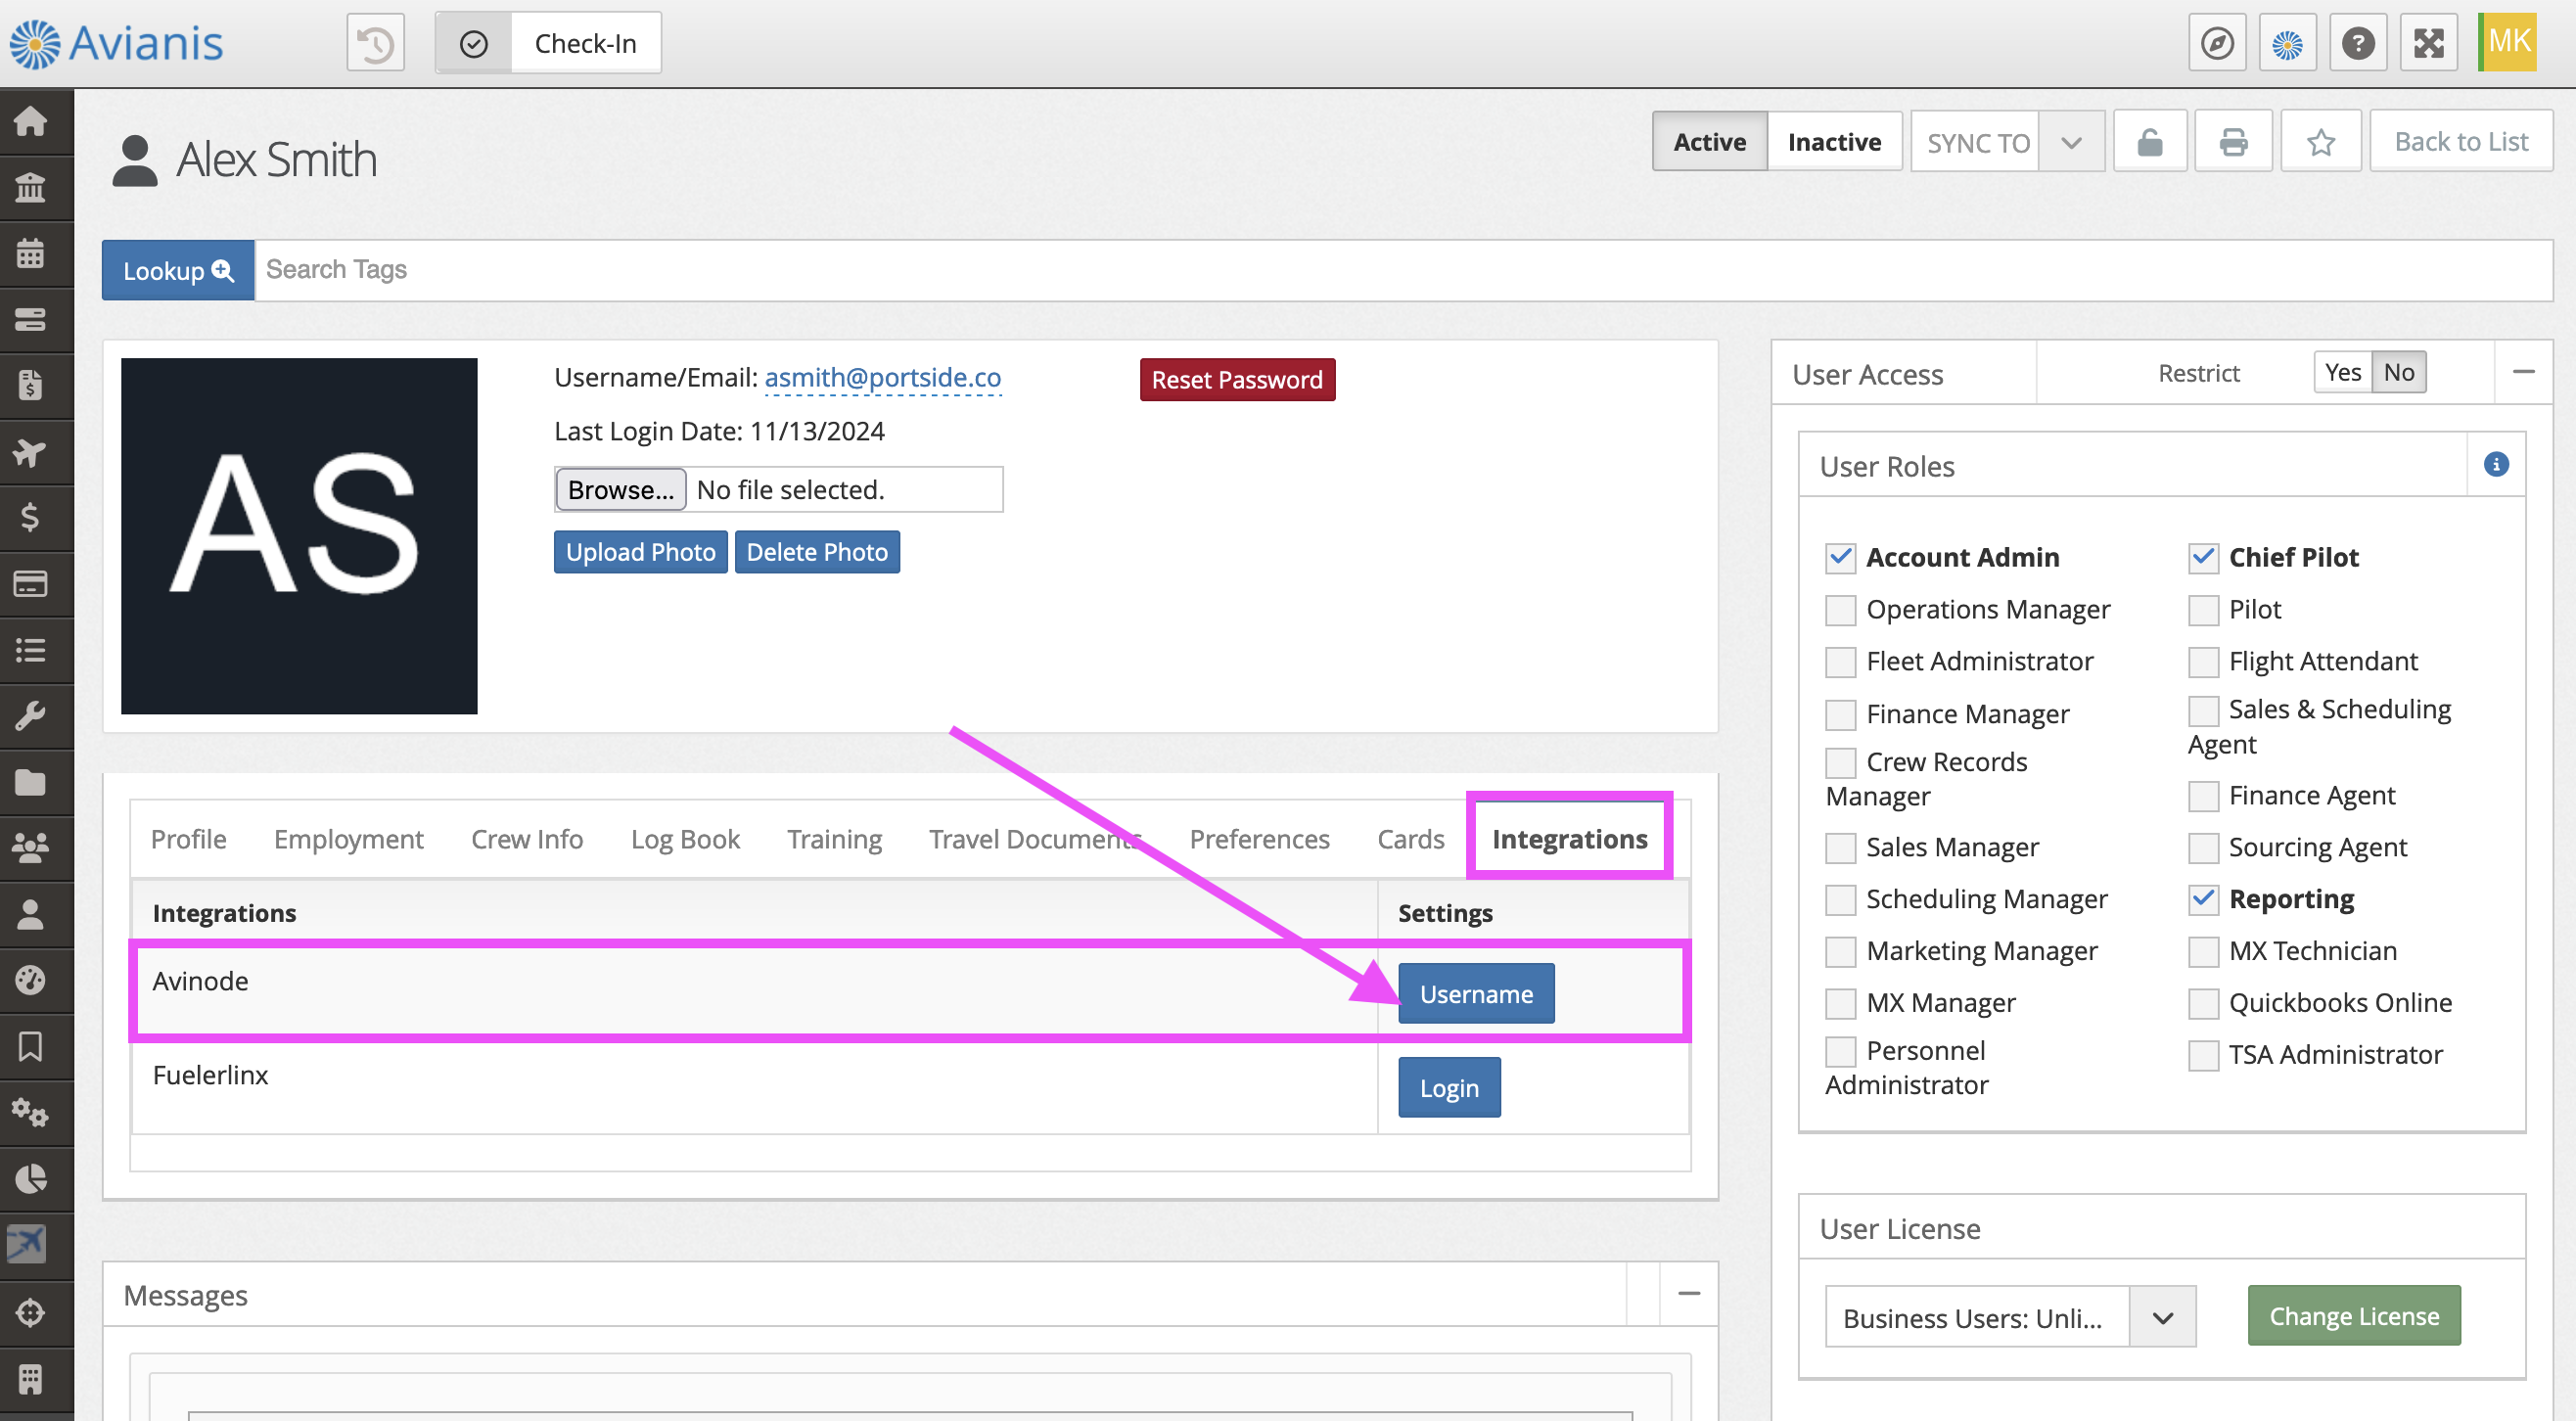Click the Avinode Username button

pos(1476,994)
